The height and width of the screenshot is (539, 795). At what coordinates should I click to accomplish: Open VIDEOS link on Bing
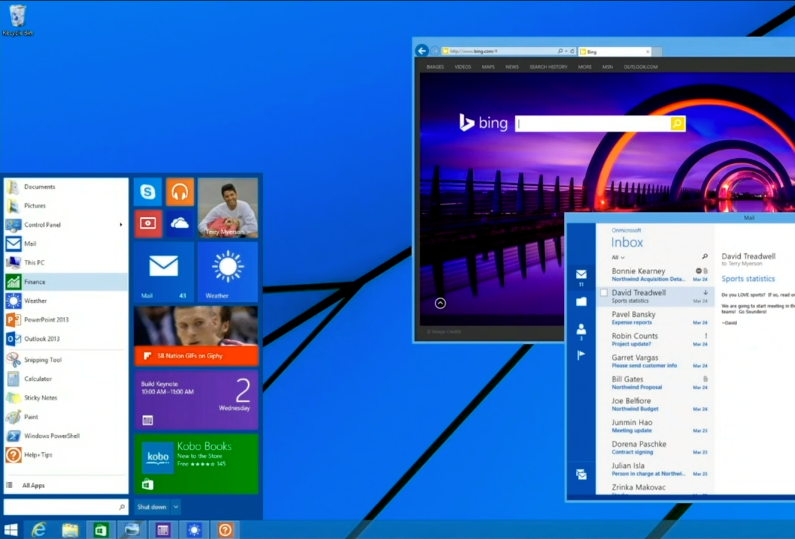[462, 67]
